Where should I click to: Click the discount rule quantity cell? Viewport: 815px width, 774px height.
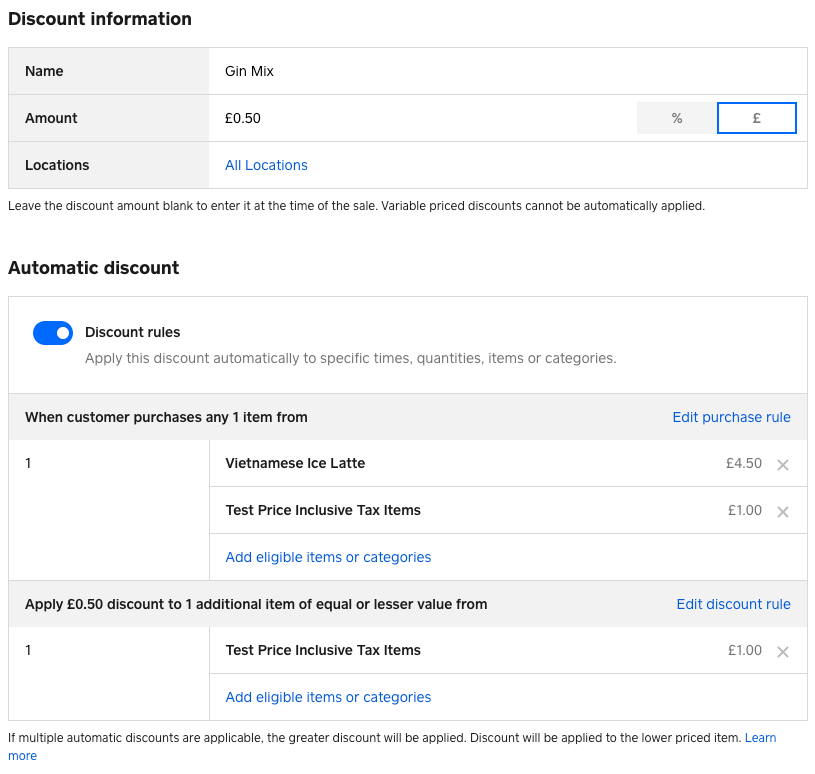(108, 673)
